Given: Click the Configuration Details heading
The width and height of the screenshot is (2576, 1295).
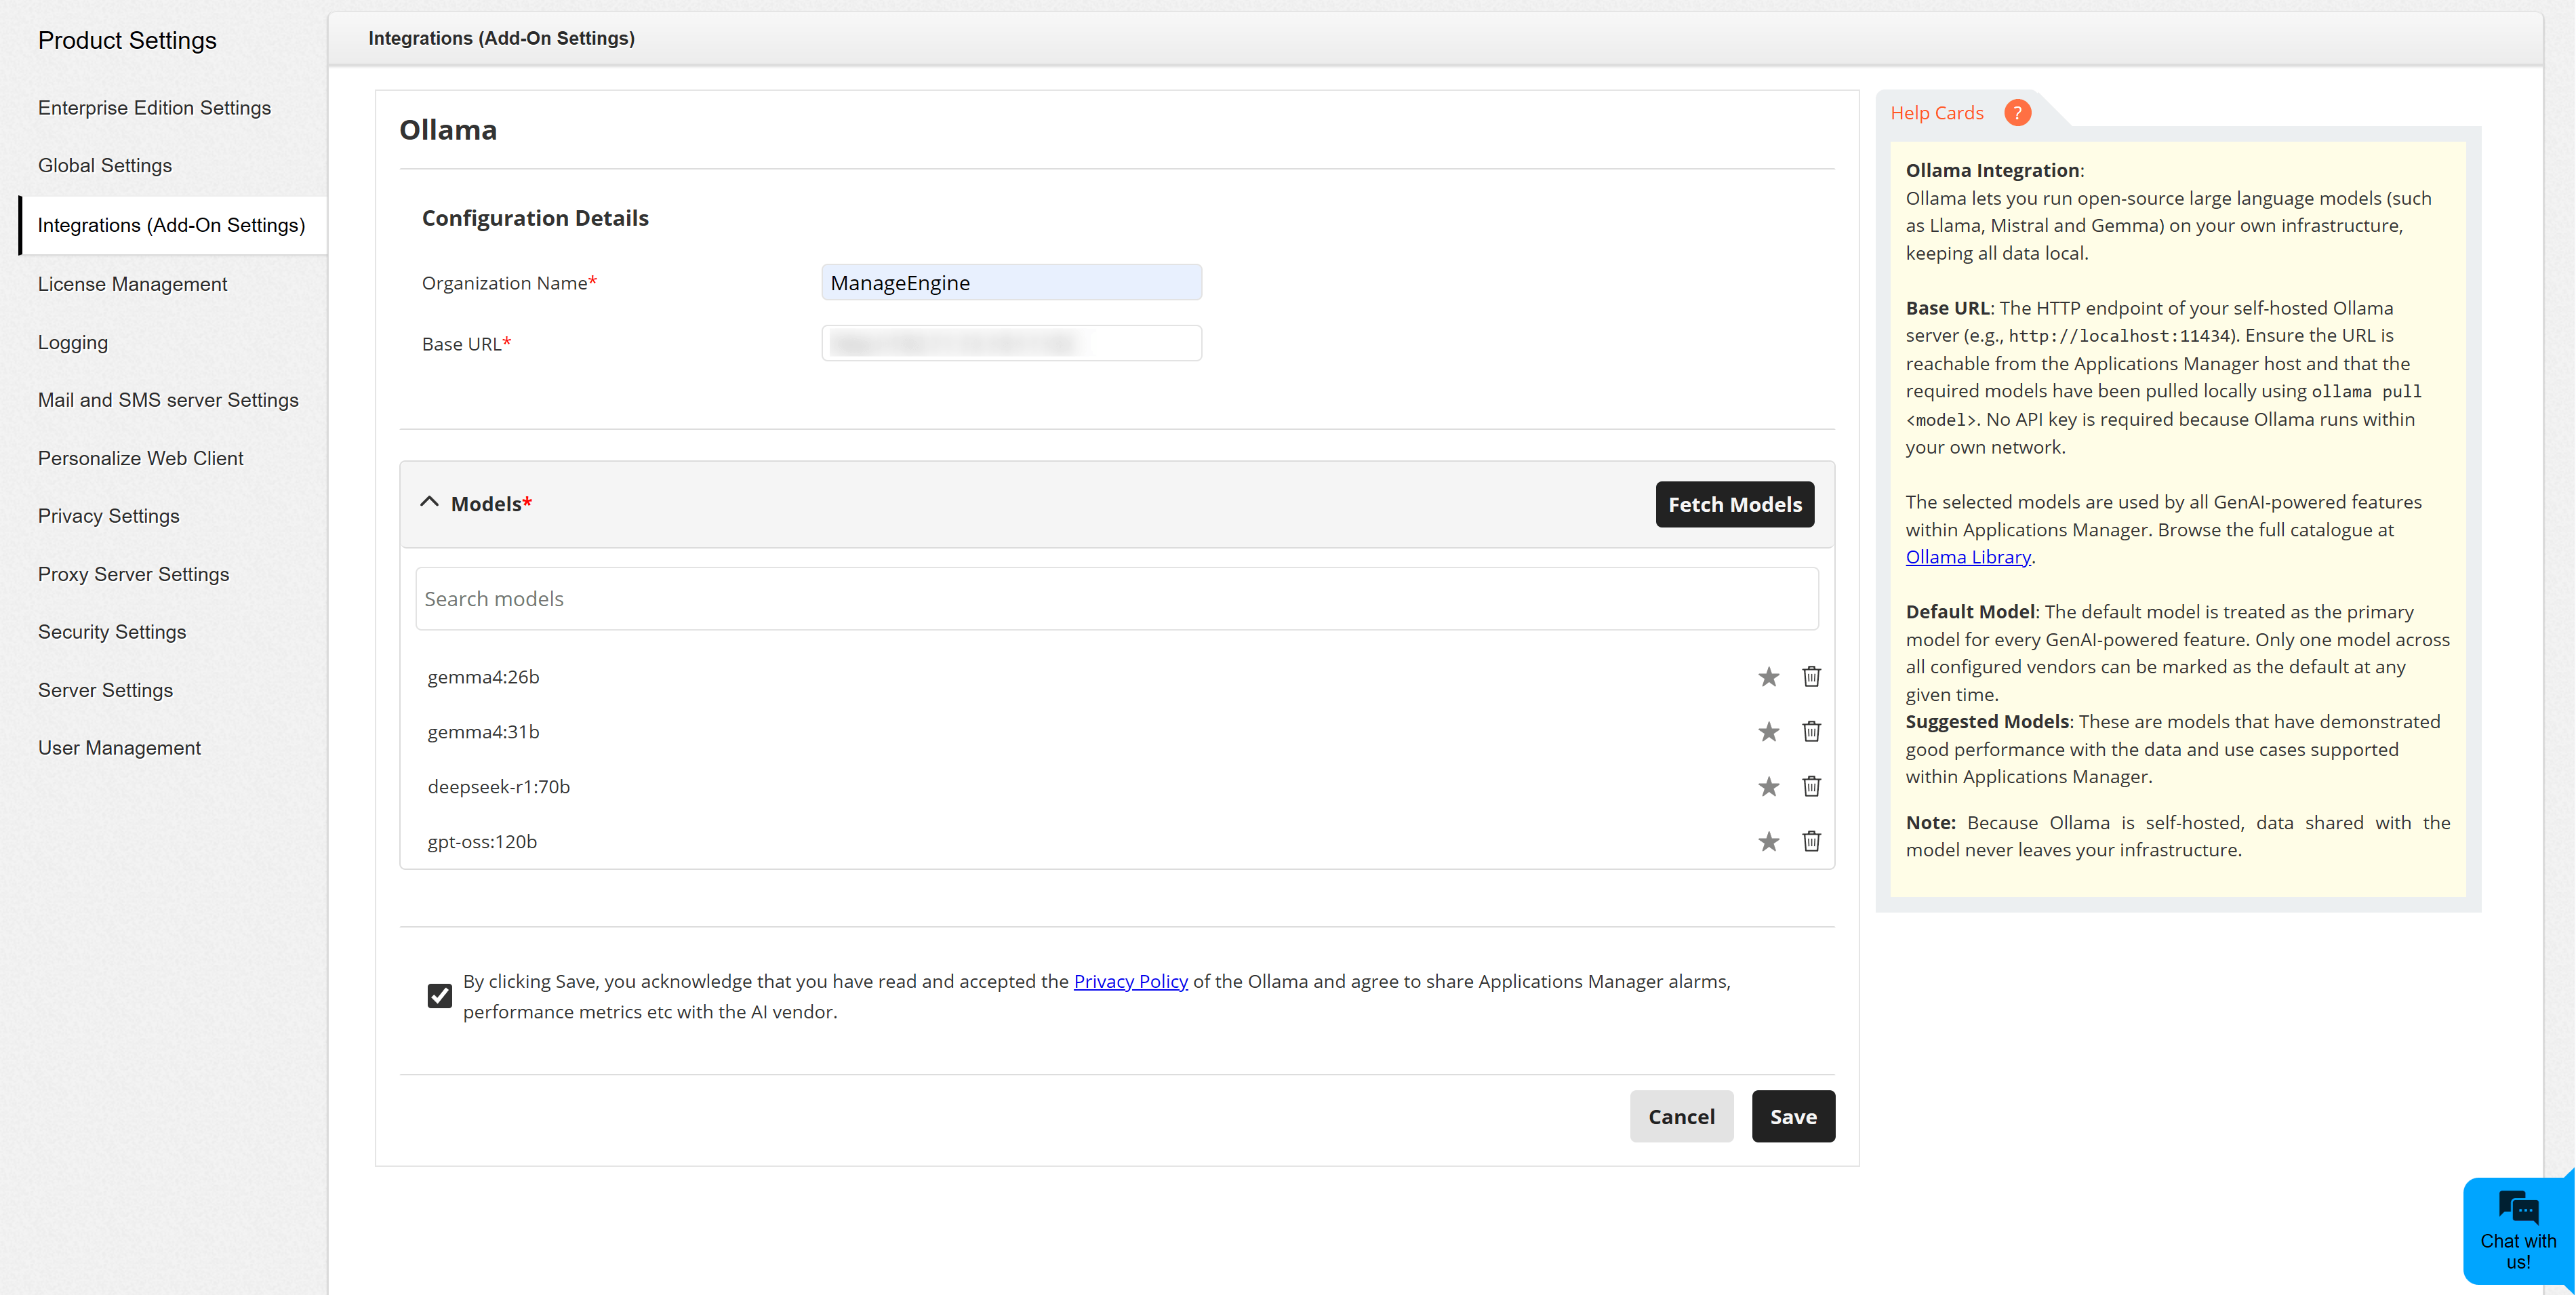Looking at the screenshot, I should point(535,218).
